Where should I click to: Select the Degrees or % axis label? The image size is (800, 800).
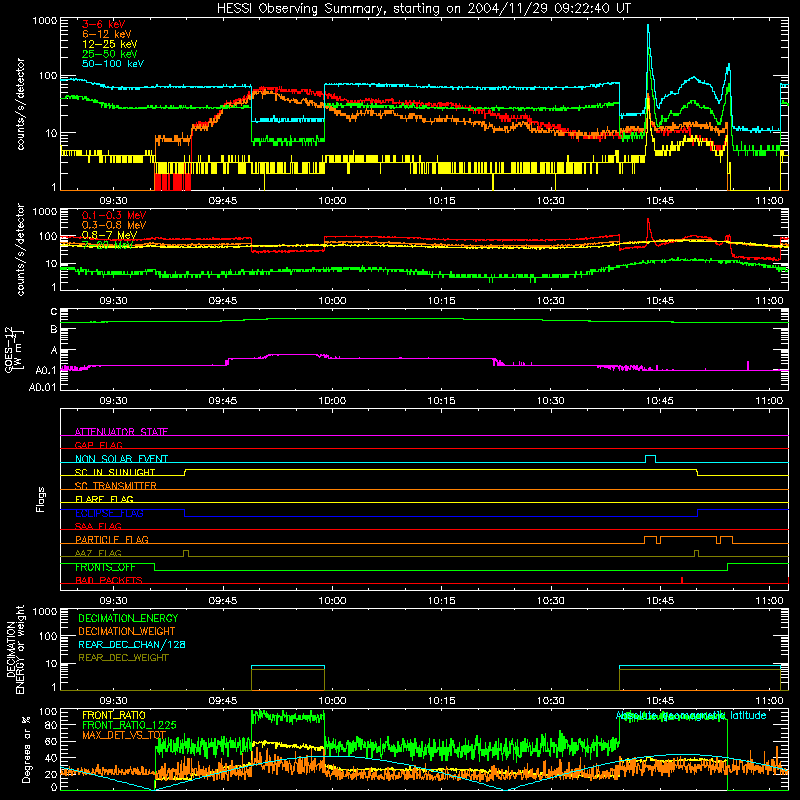click(26, 749)
